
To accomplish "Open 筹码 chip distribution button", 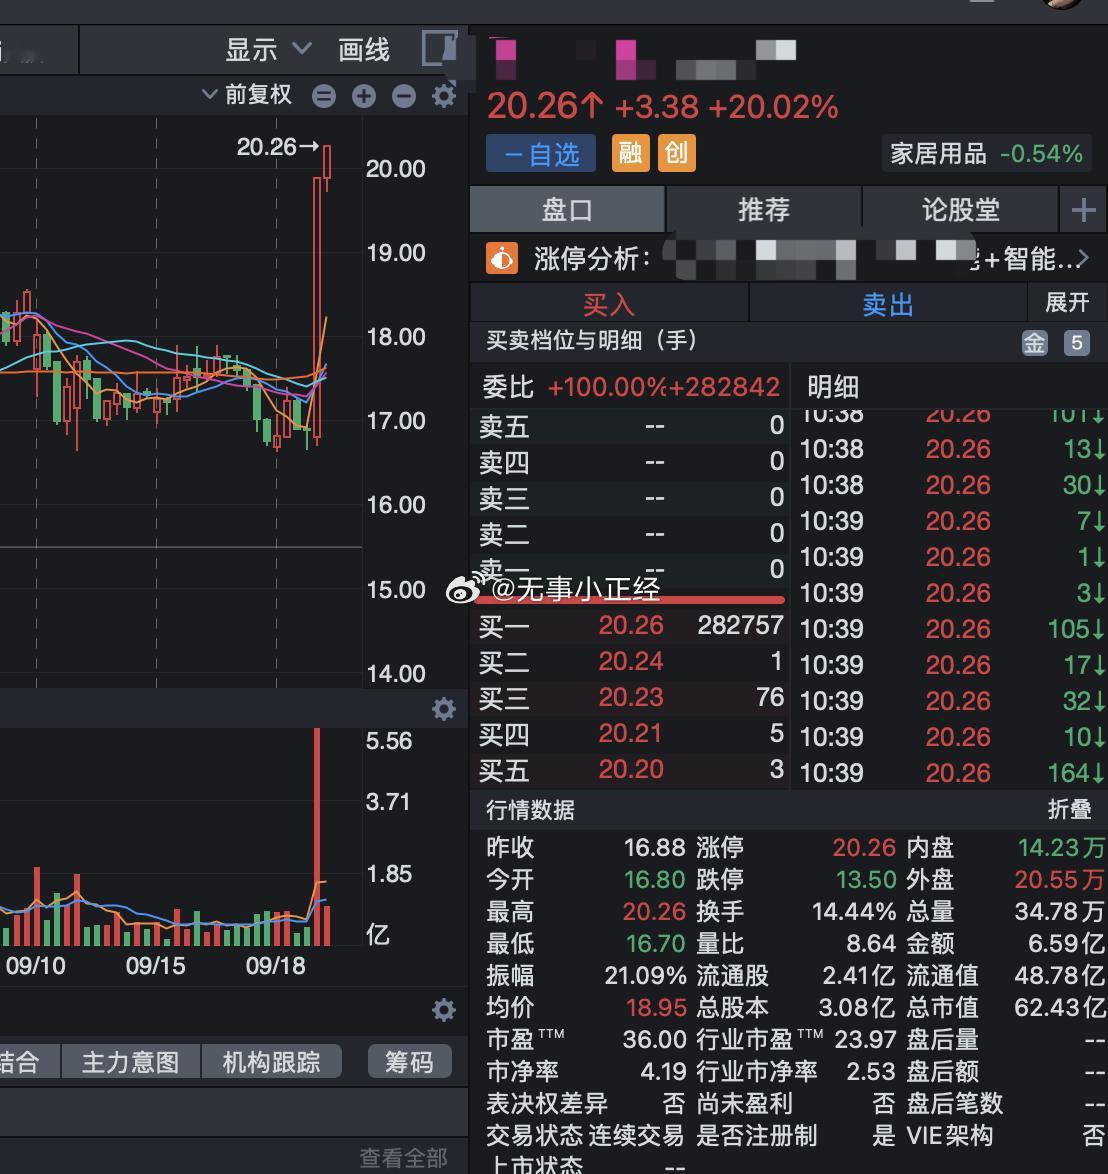I will point(410,1062).
